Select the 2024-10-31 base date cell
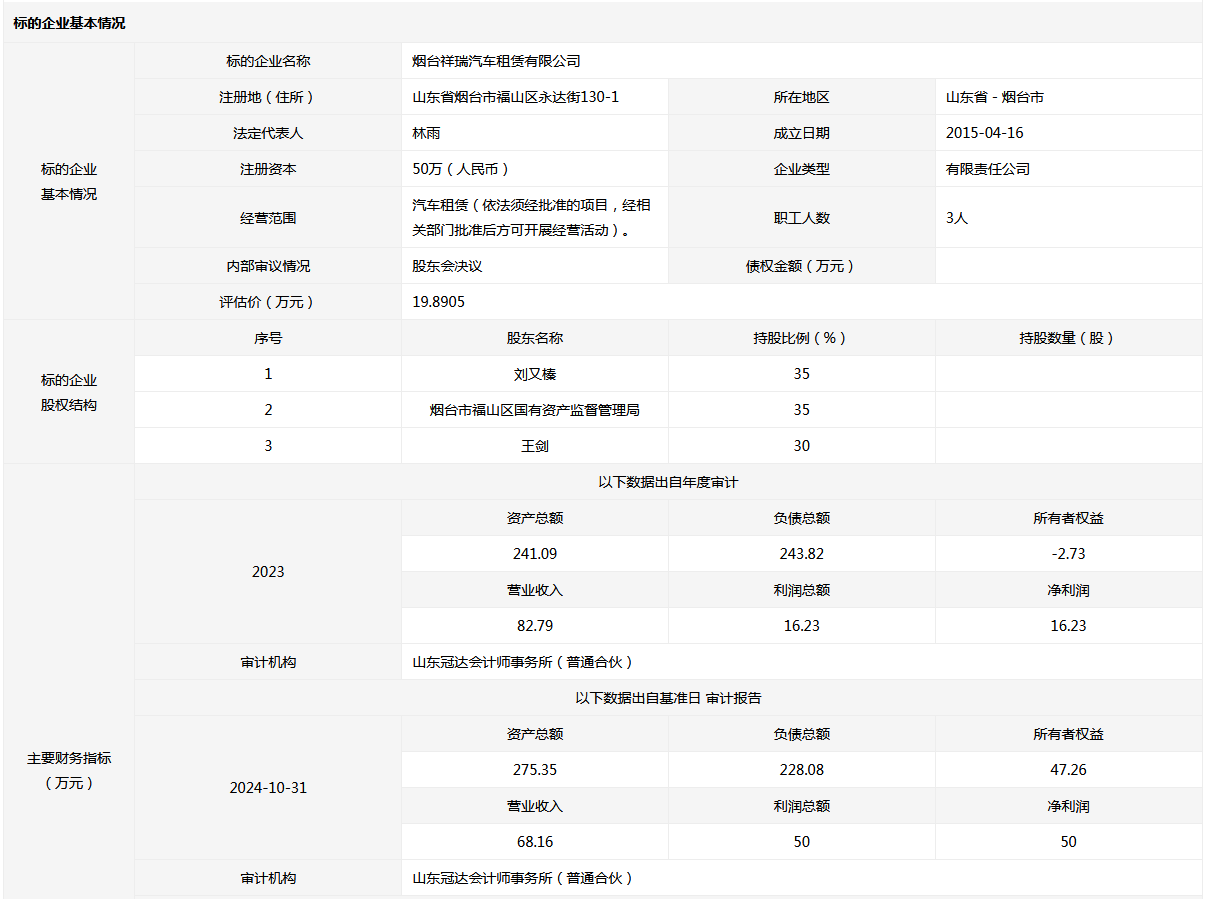The image size is (1208, 899). coord(268,788)
